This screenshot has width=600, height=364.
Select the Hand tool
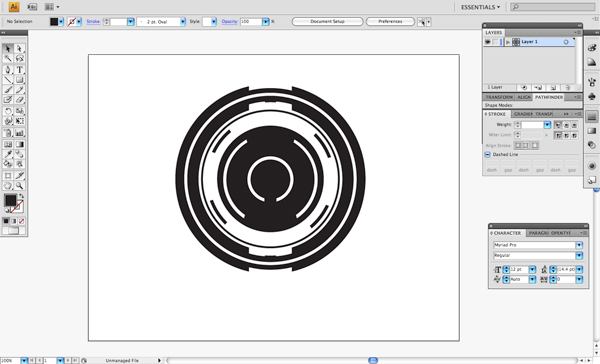click(x=8, y=186)
